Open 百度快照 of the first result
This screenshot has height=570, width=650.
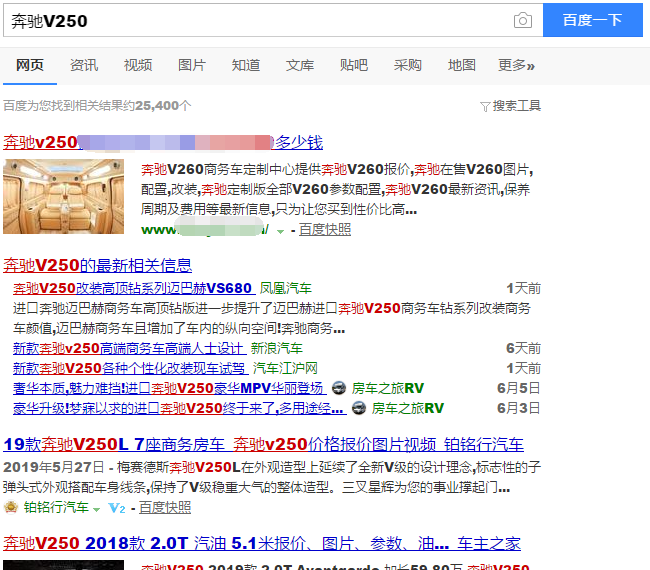pyautogui.click(x=325, y=230)
